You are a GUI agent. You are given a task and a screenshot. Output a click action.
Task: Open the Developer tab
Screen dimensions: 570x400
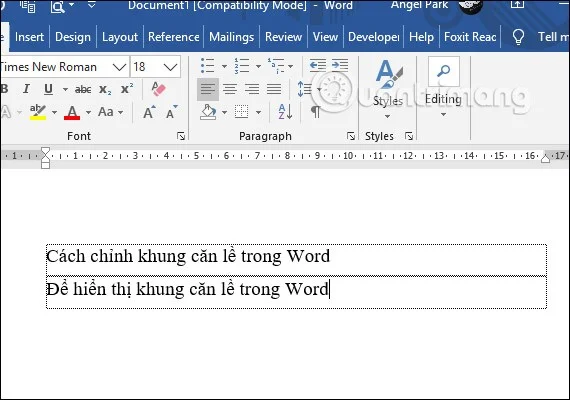coord(373,37)
